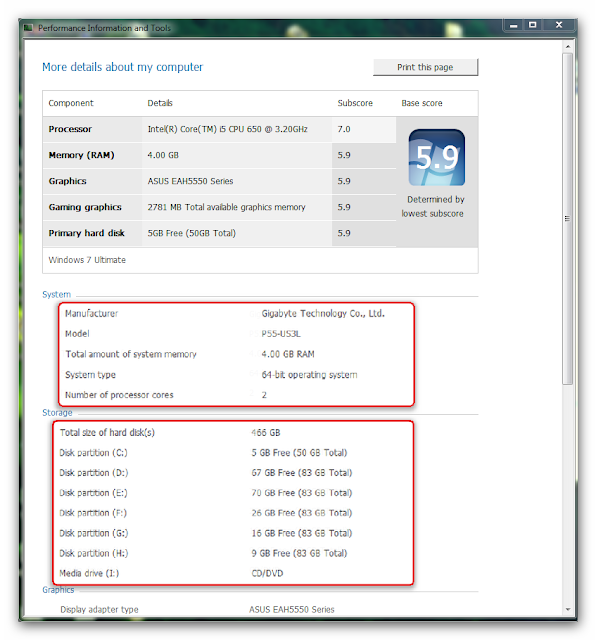Click 'Media drive (I:)' label
This screenshot has height=640, width=596.
(89, 573)
